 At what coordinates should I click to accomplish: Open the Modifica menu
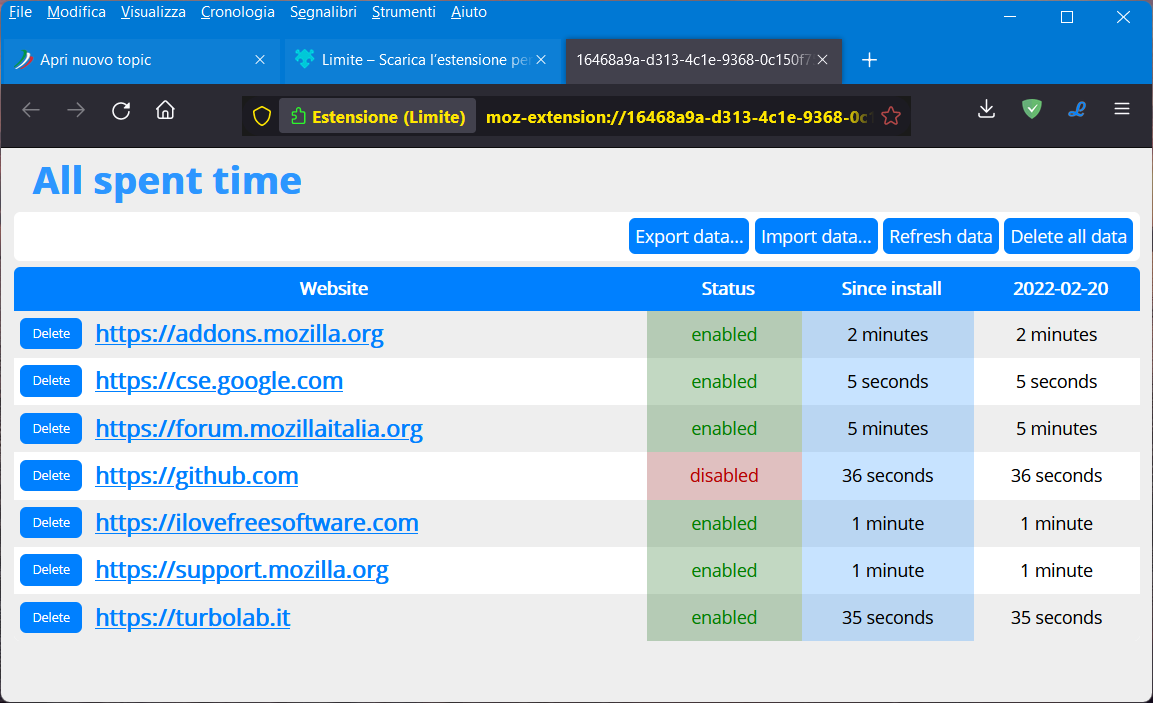(x=76, y=13)
